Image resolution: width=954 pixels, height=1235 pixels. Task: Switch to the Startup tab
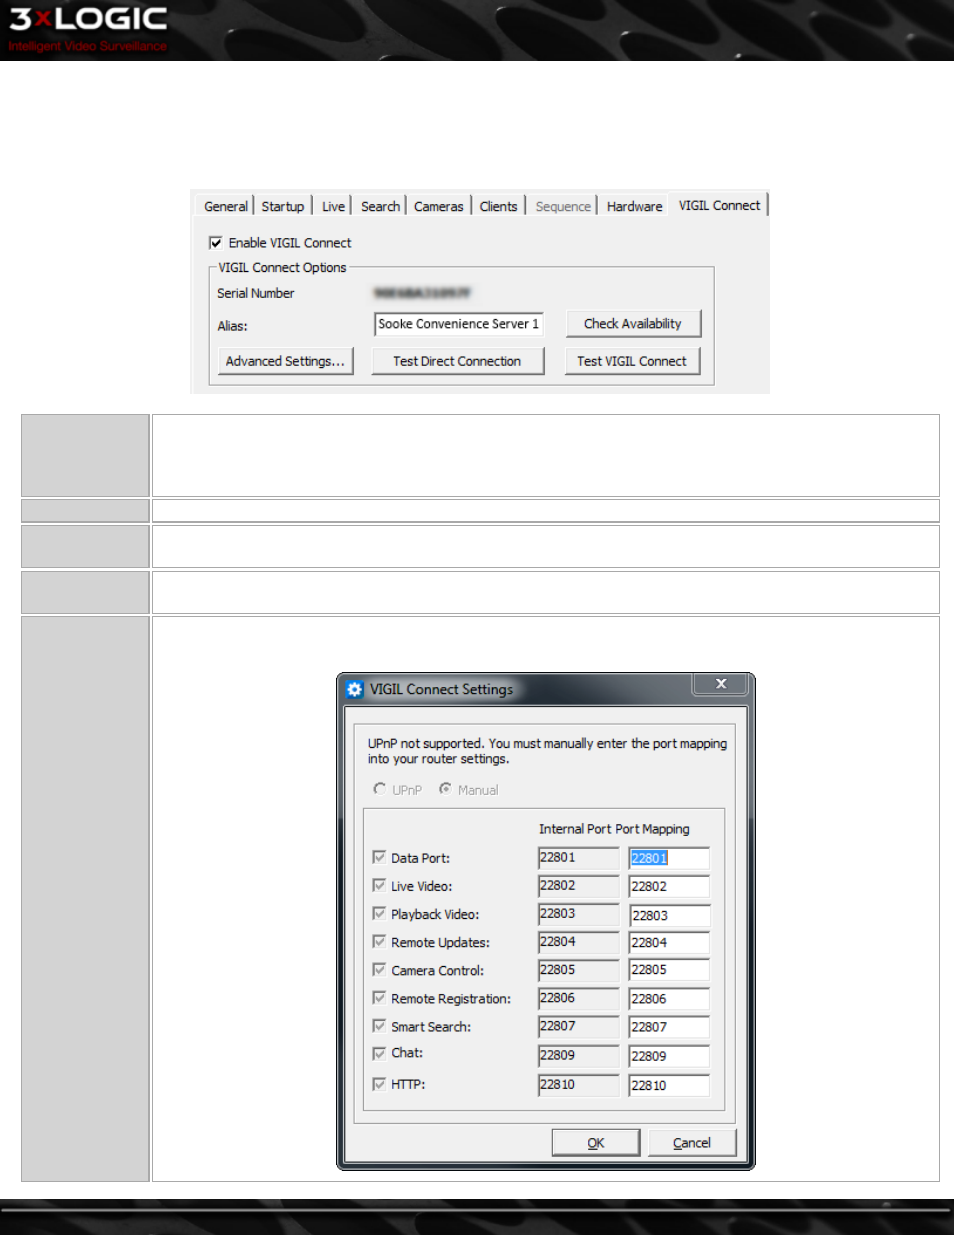[x=283, y=206]
